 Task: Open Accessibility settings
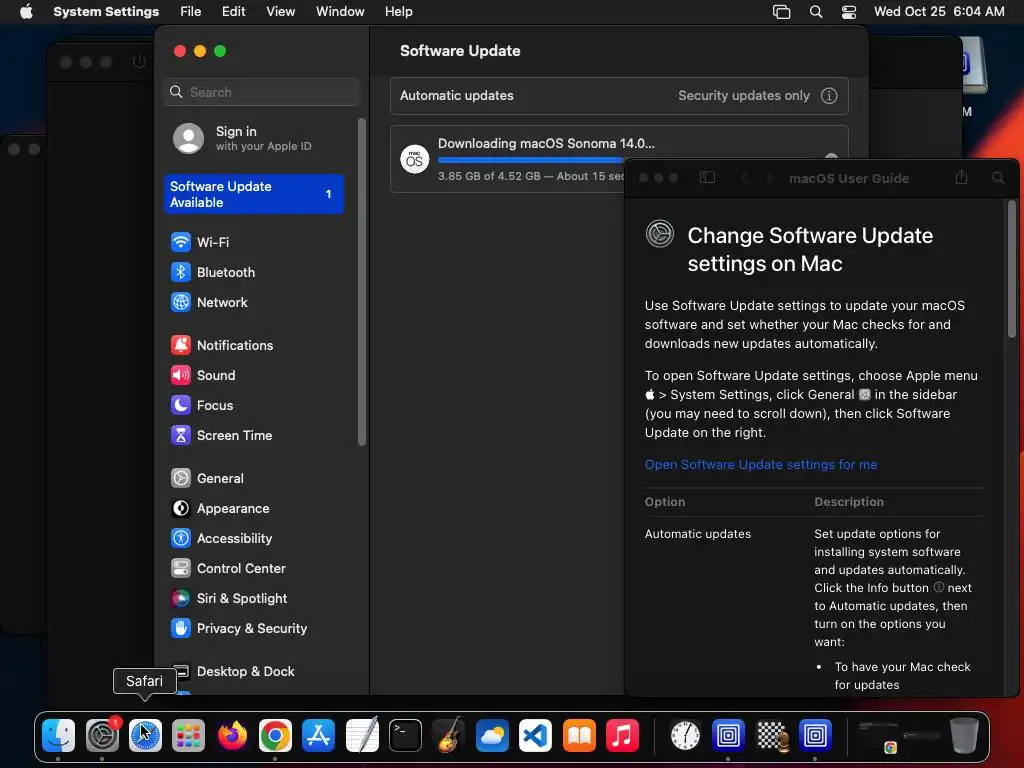pos(221,539)
